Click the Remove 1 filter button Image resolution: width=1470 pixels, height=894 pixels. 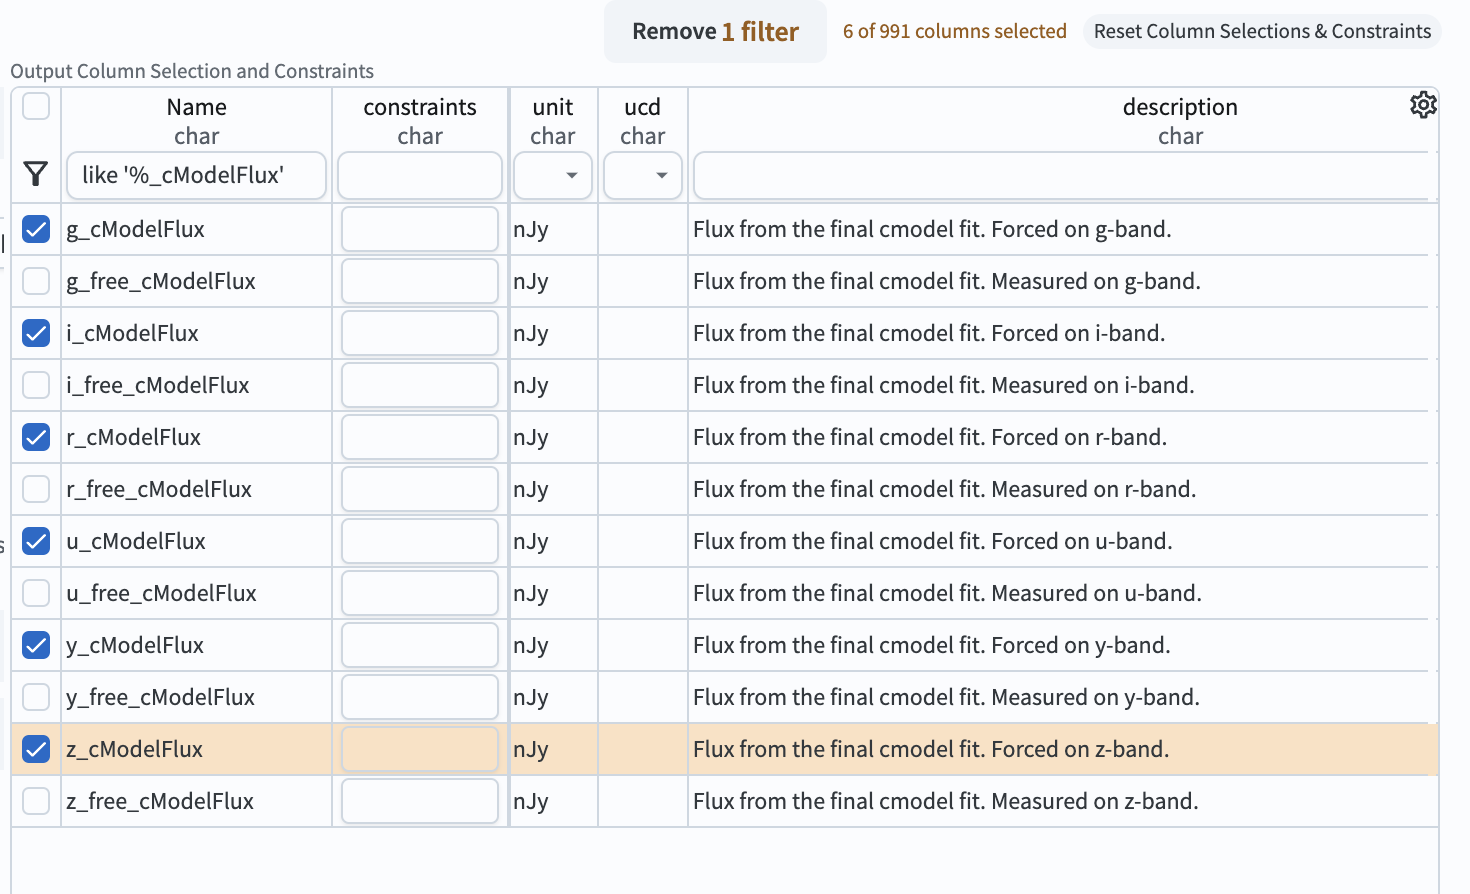click(x=714, y=31)
